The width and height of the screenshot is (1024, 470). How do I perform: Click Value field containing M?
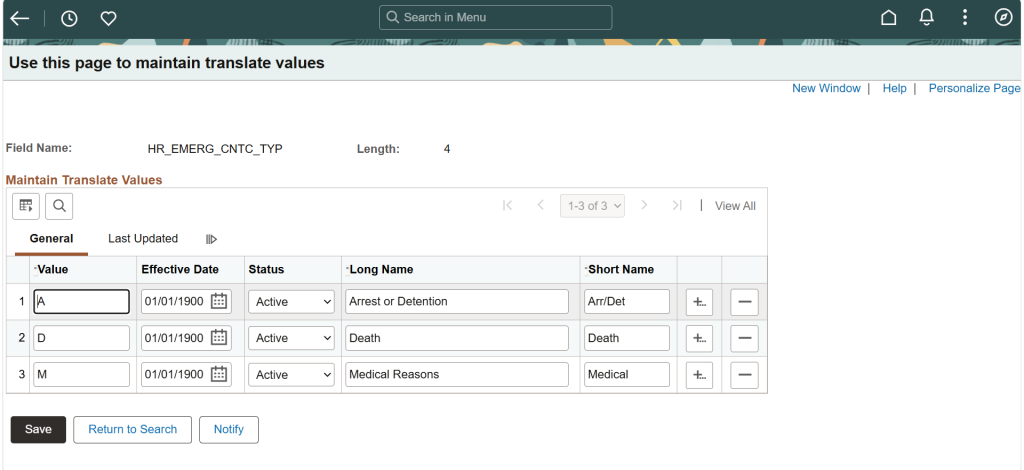[x=82, y=375]
